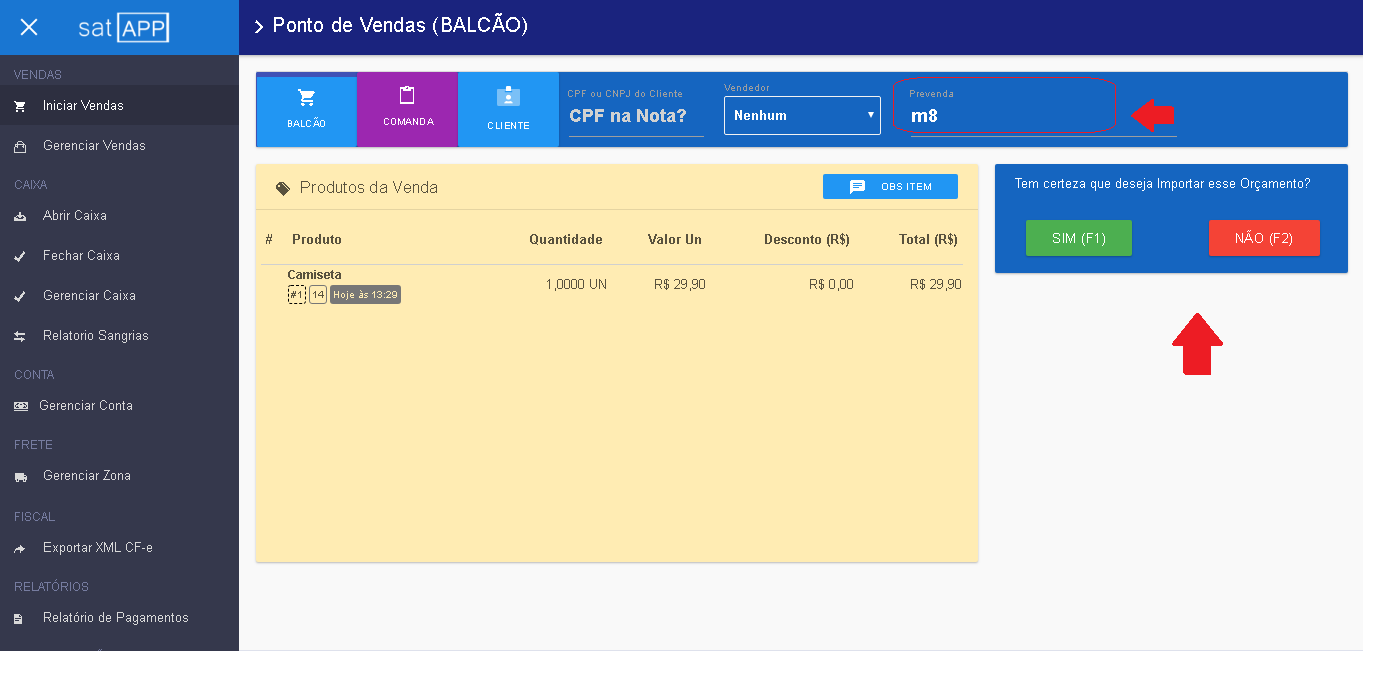Click the truck icon beside Gerenciar Zona
The image size is (1378, 696).
(x=20, y=477)
